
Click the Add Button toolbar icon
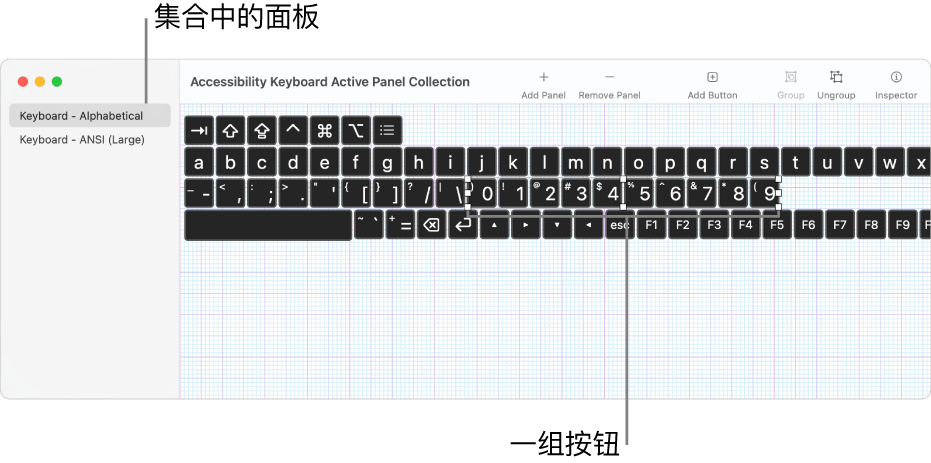coord(712,77)
